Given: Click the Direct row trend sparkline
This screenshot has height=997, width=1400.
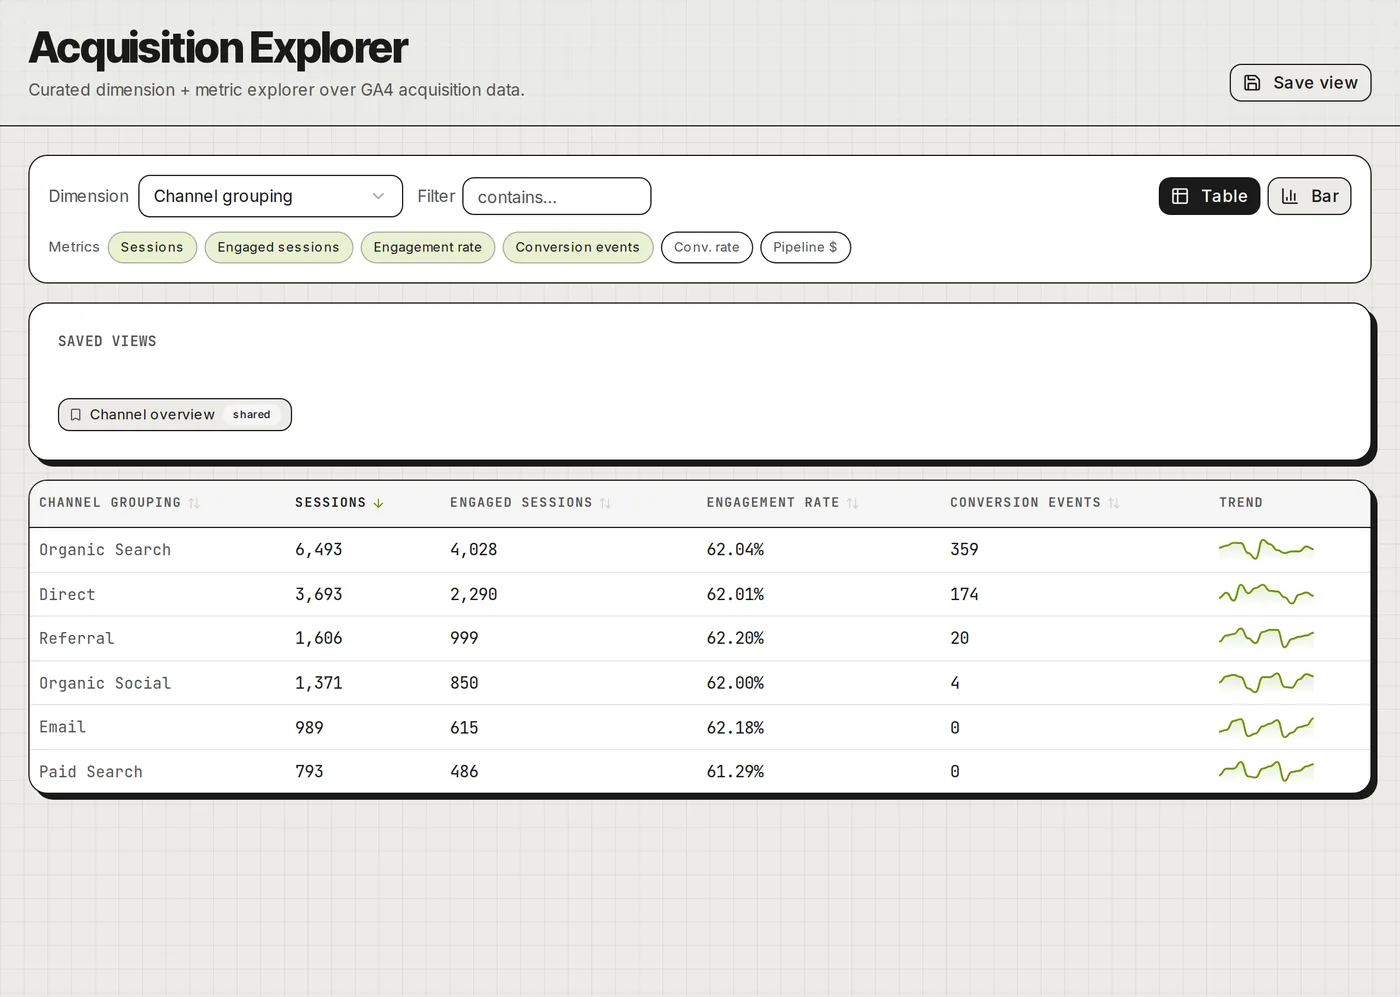Looking at the screenshot, I should click(x=1266, y=594).
